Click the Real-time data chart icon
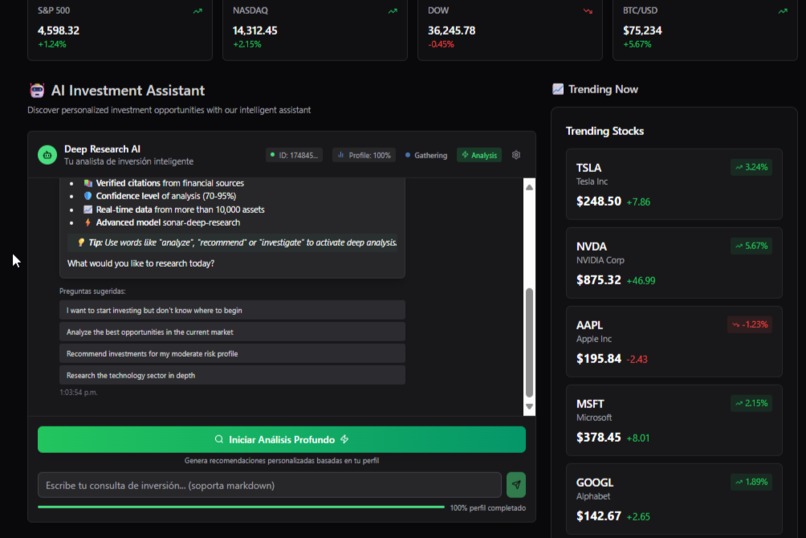 click(88, 209)
